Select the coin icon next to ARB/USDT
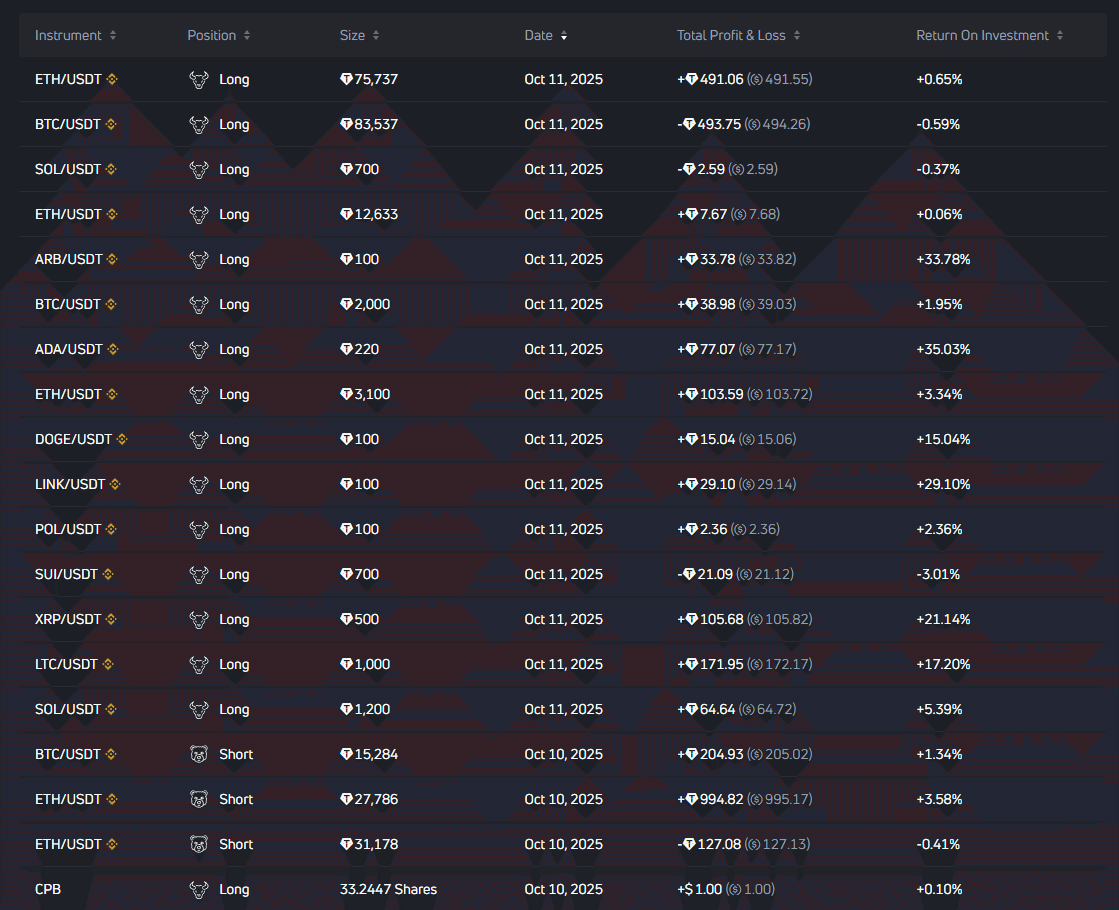This screenshot has width=1119, height=910. [110, 259]
